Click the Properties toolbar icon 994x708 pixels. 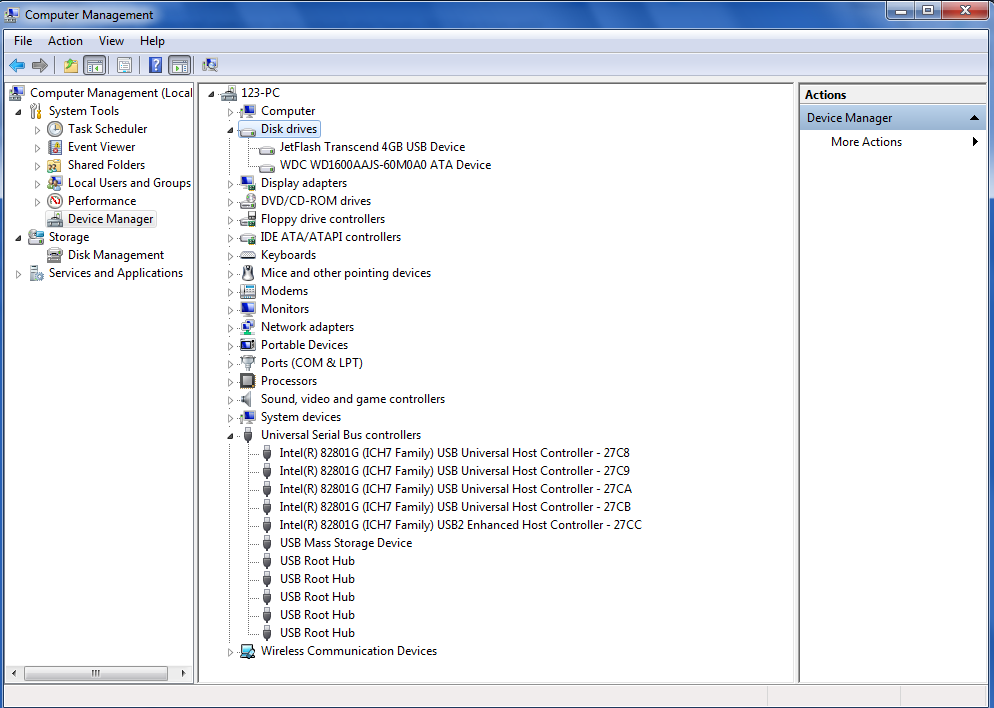click(x=124, y=65)
